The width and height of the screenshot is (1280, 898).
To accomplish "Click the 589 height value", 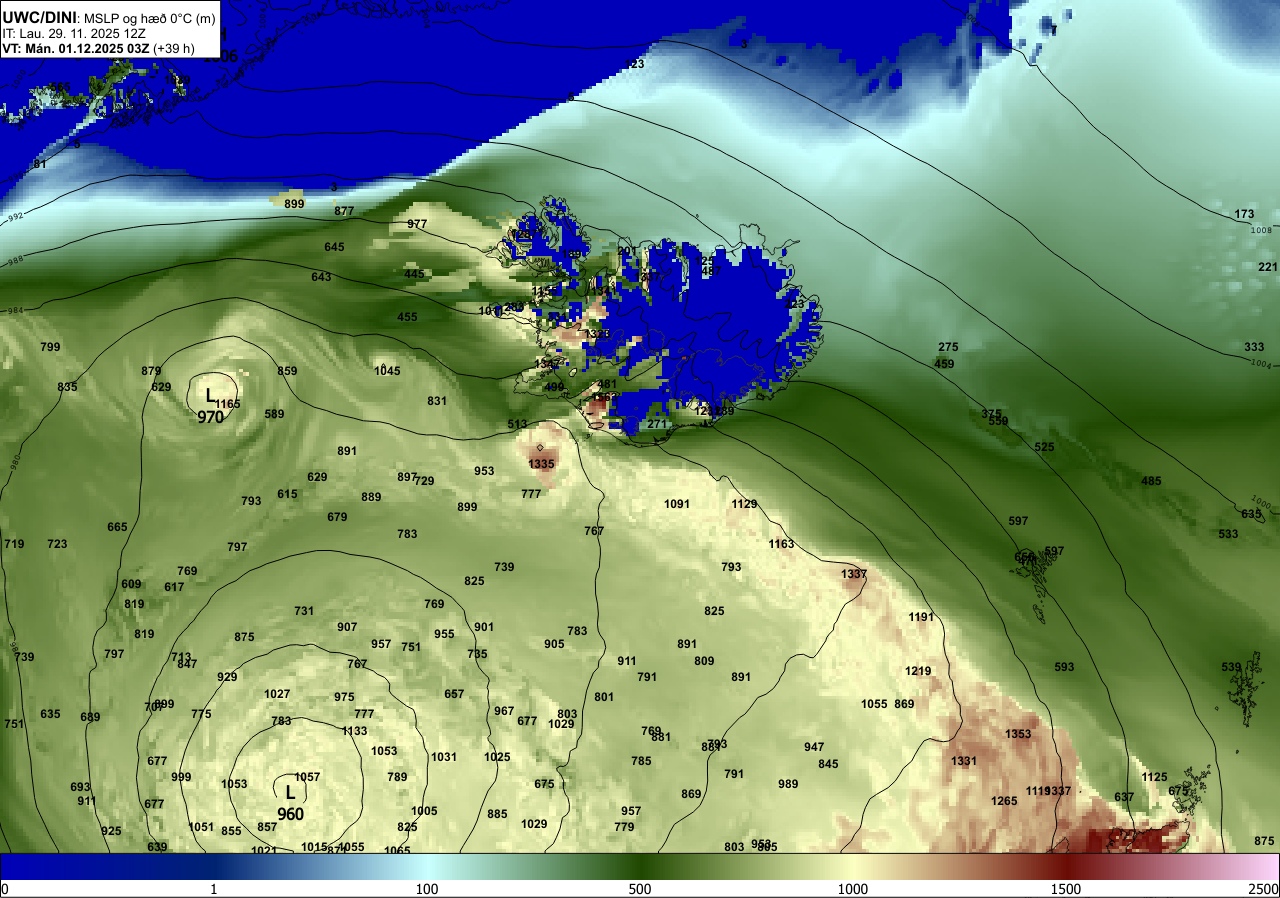I will tap(274, 414).
